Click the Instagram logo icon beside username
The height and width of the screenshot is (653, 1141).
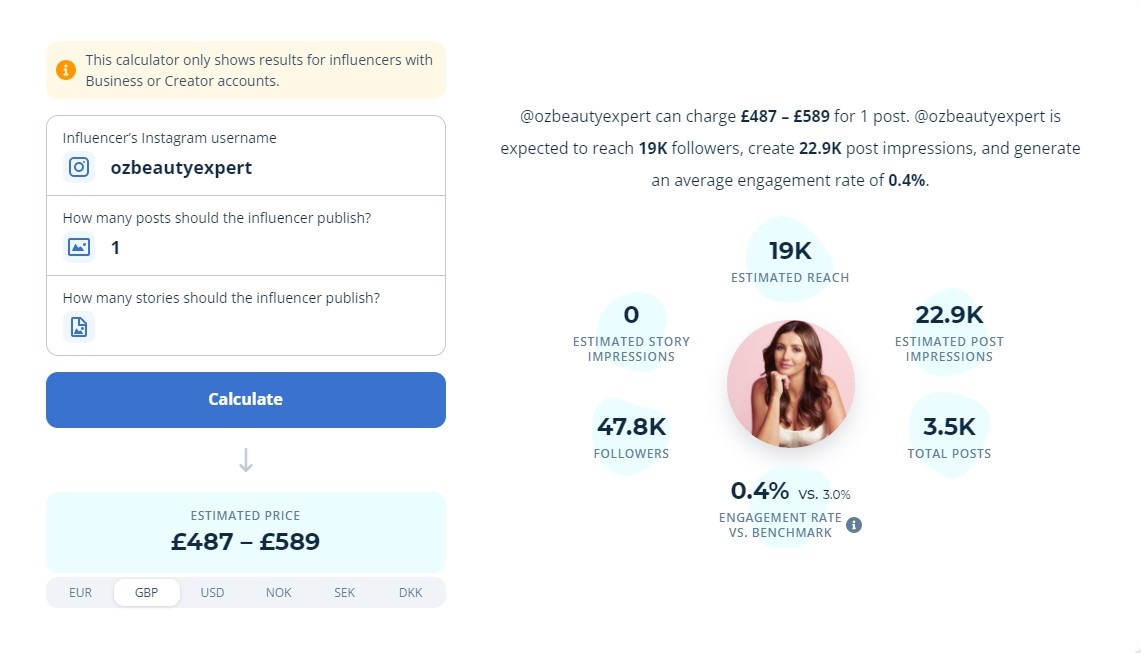79,167
